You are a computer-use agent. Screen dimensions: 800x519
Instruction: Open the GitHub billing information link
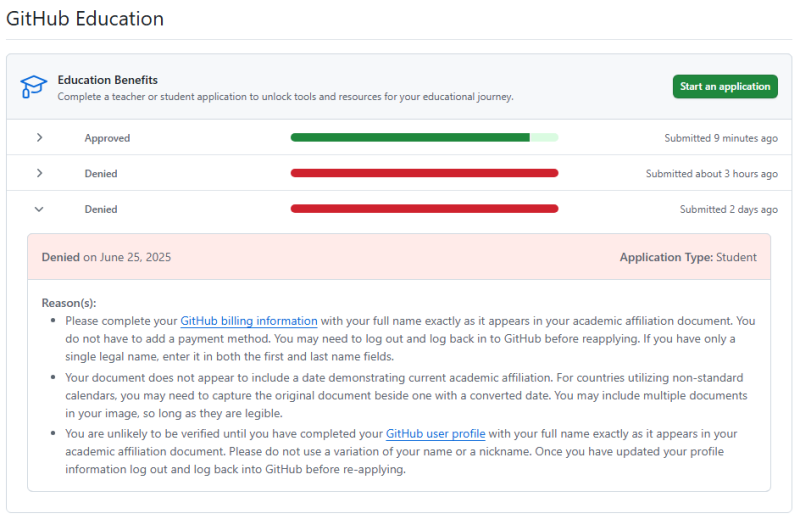(249, 321)
